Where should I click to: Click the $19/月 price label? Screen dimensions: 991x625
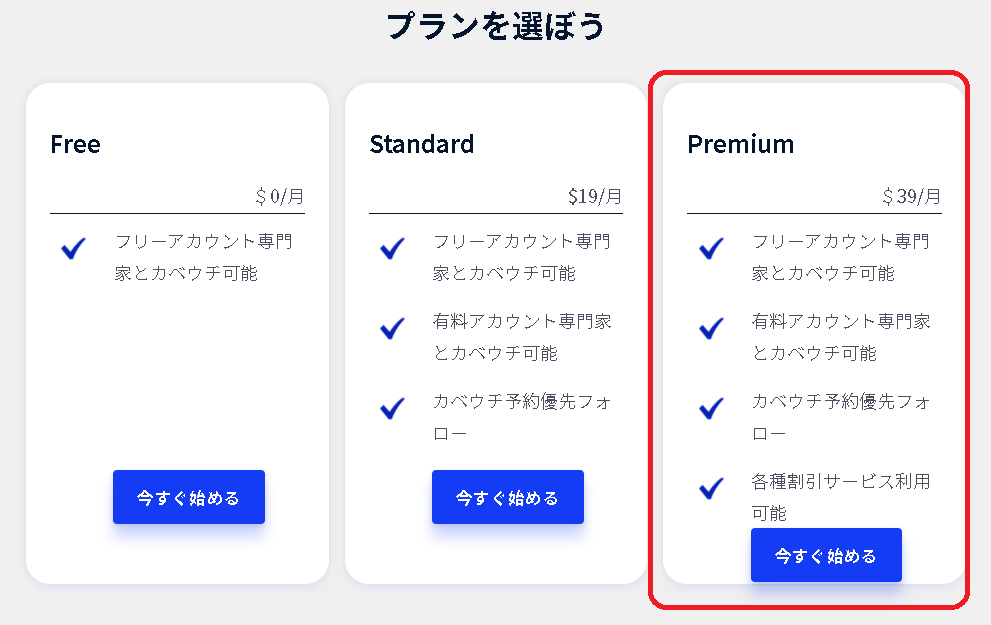pyautogui.click(x=595, y=196)
